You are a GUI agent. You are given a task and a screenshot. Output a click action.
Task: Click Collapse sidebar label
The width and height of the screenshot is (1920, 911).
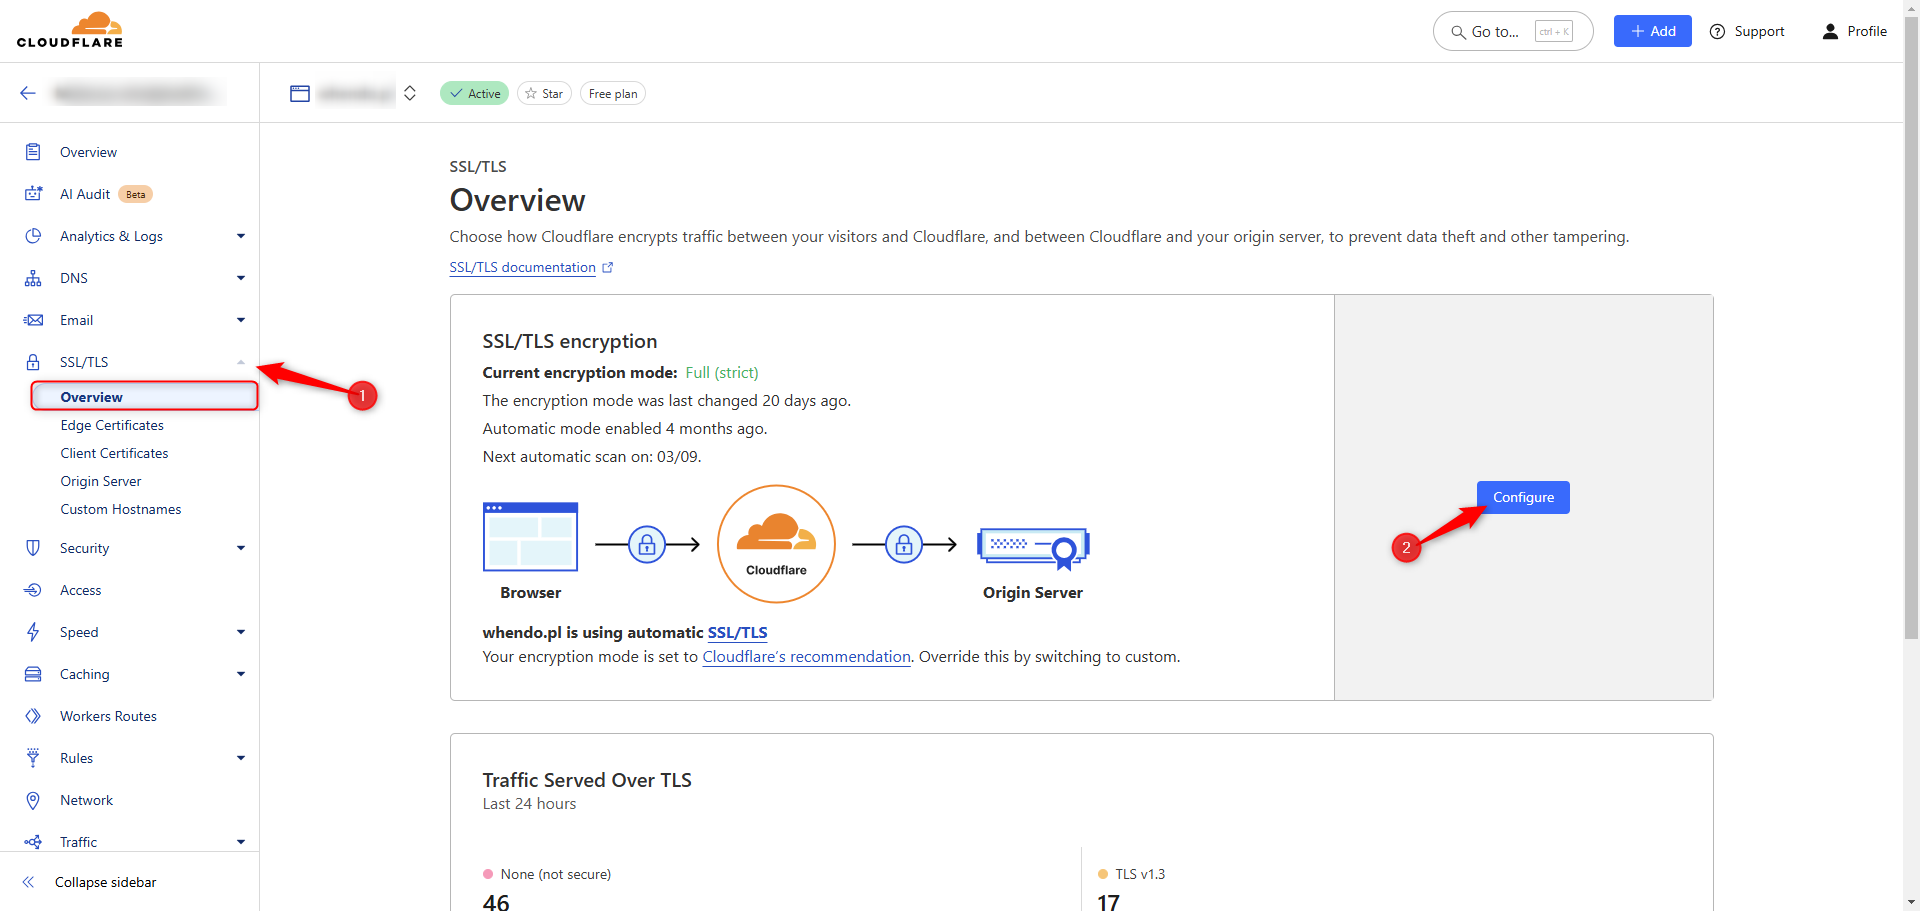[x=106, y=882]
